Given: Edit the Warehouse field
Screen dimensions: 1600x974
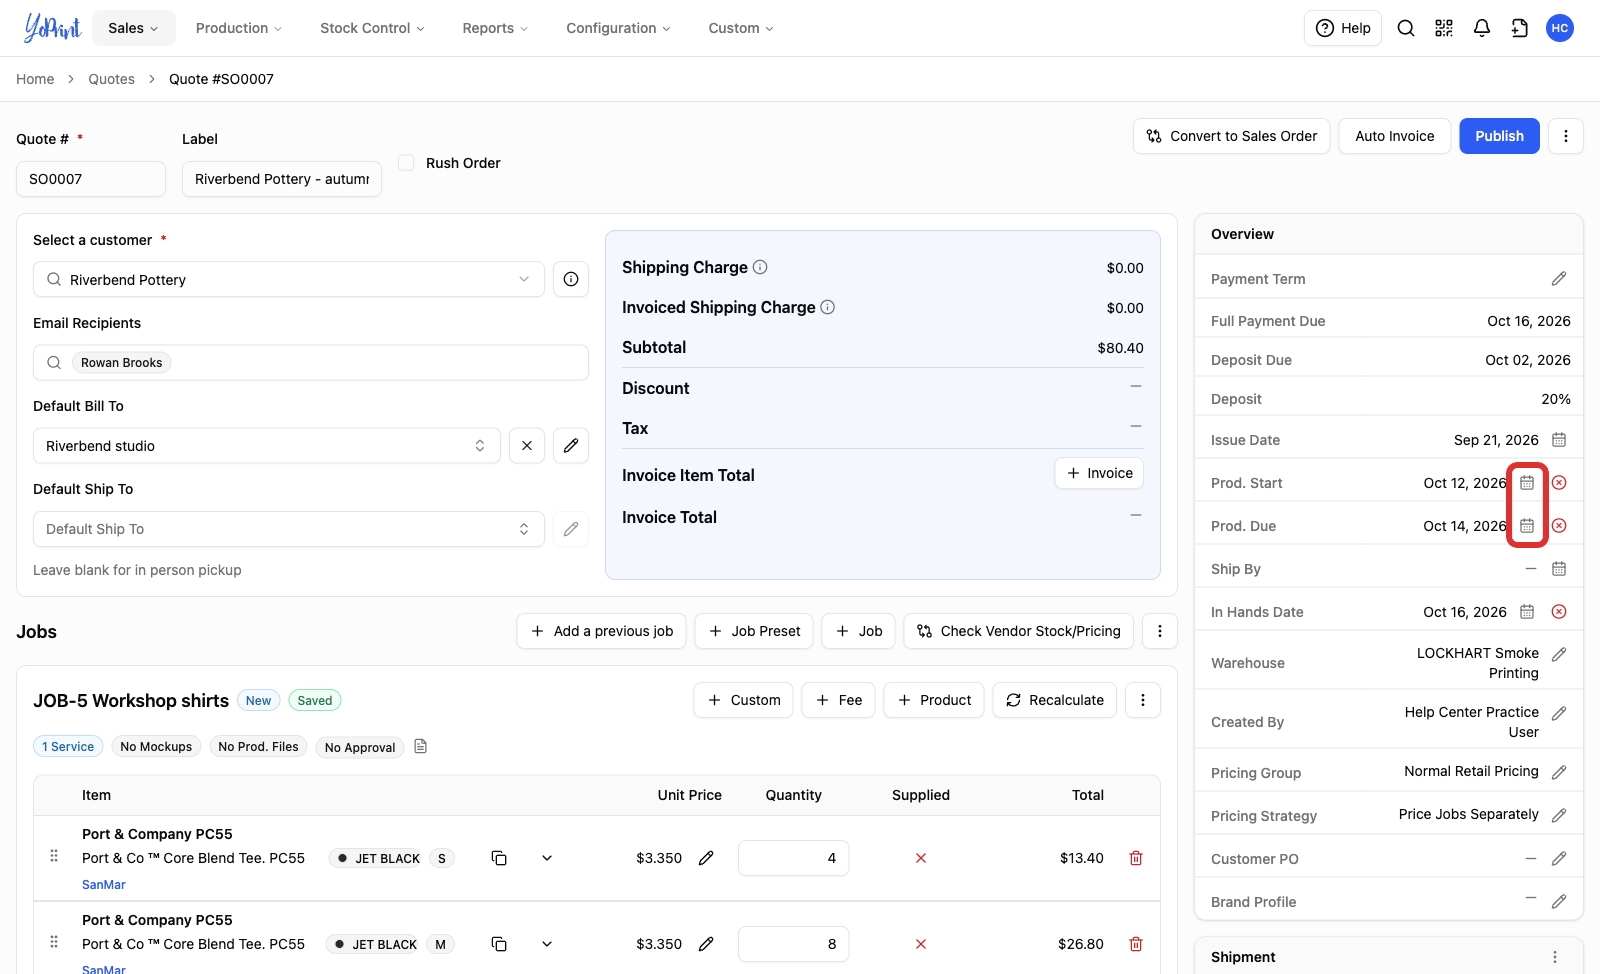Looking at the screenshot, I should coord(1559,655).
